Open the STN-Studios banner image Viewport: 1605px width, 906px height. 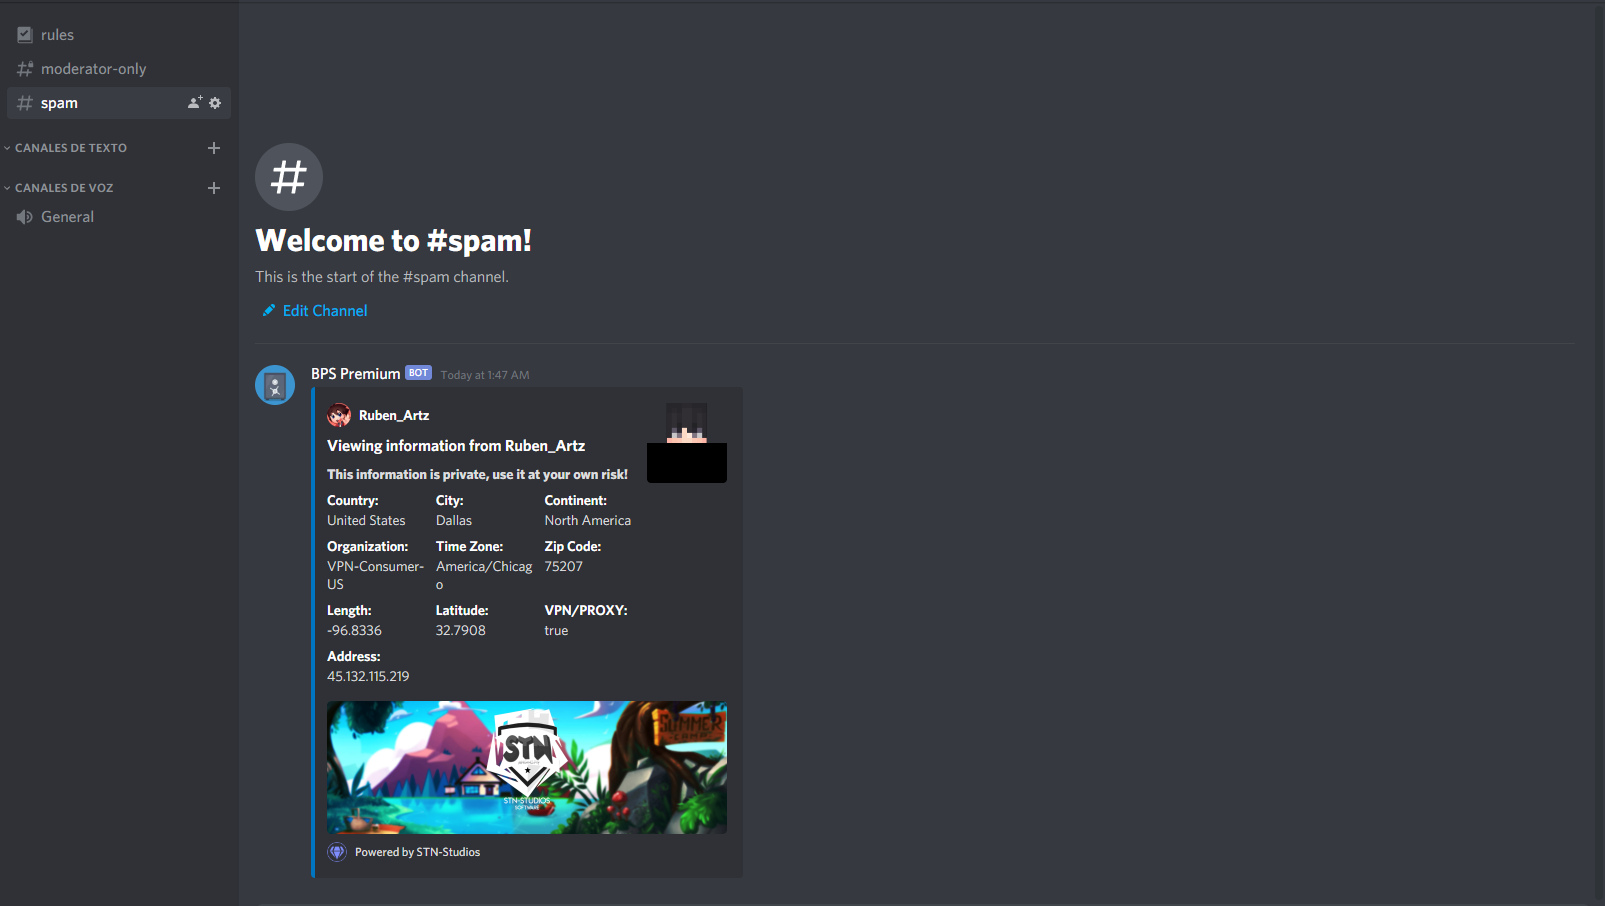[527, 767]
